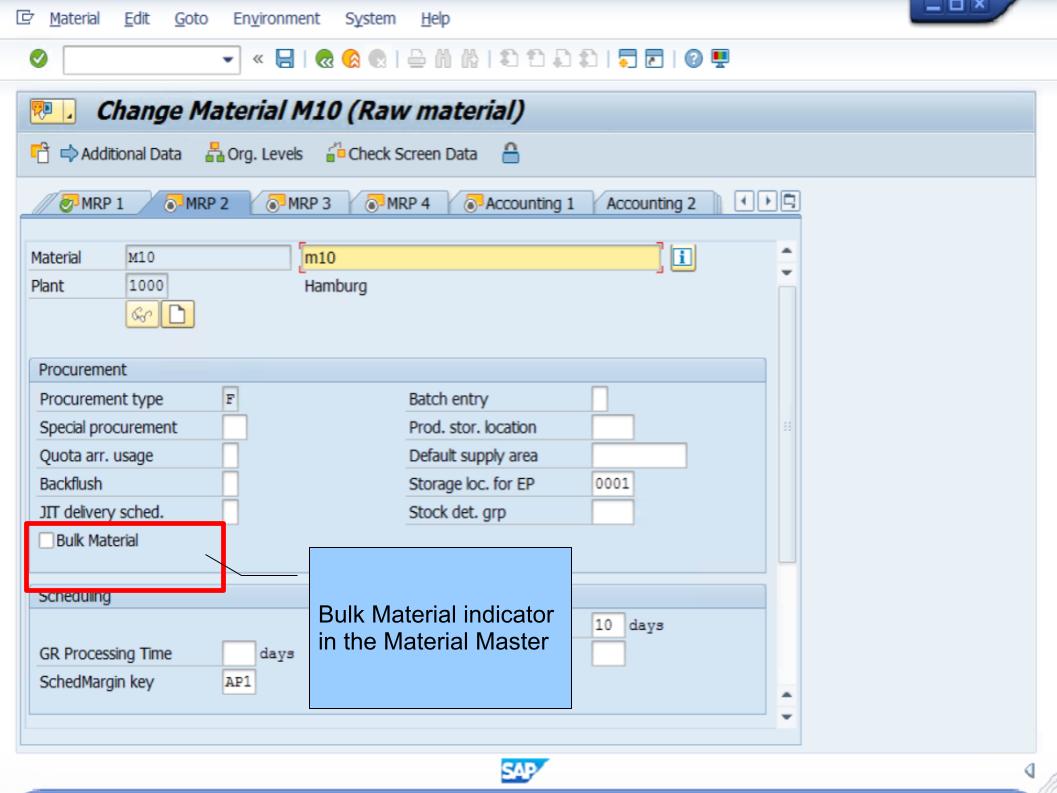The width and height of the screenshot is (1057, 793).
Task: Open the Help menu
Action: point(435,19)
